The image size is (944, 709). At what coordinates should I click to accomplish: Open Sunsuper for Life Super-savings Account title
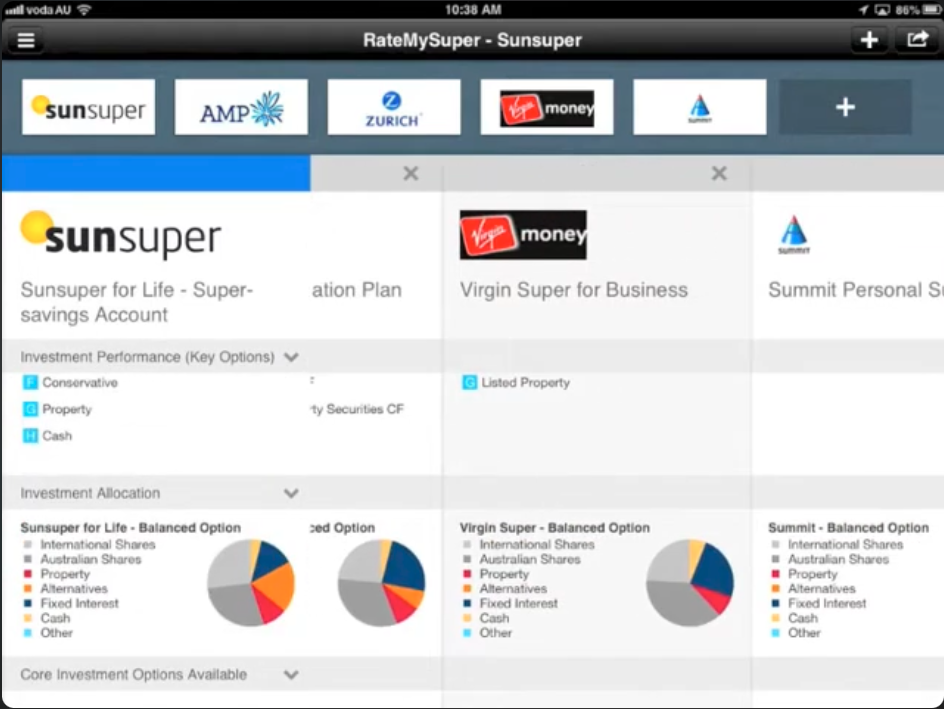point(137,302)
